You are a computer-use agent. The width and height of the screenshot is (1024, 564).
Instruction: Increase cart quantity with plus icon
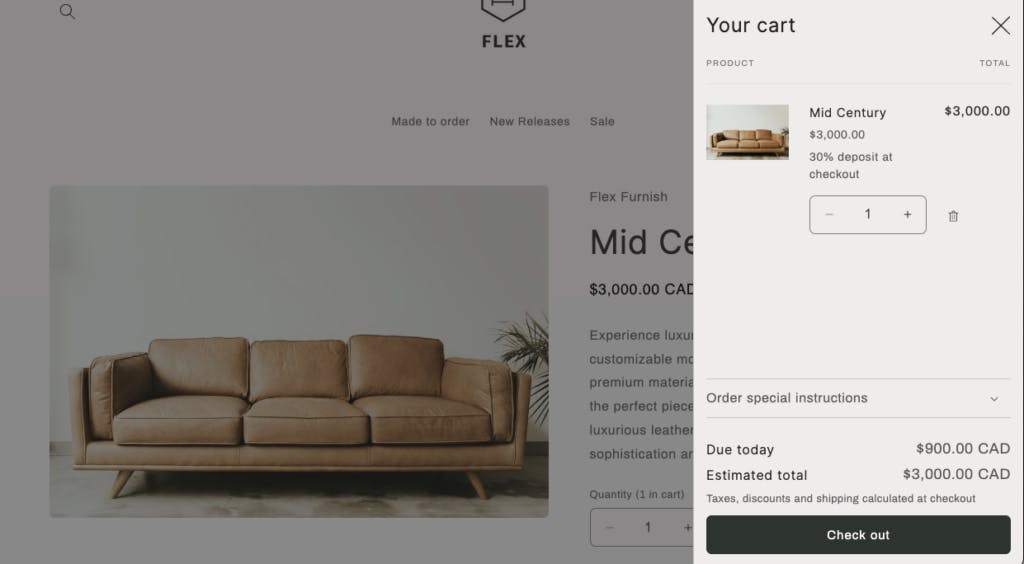907,215
